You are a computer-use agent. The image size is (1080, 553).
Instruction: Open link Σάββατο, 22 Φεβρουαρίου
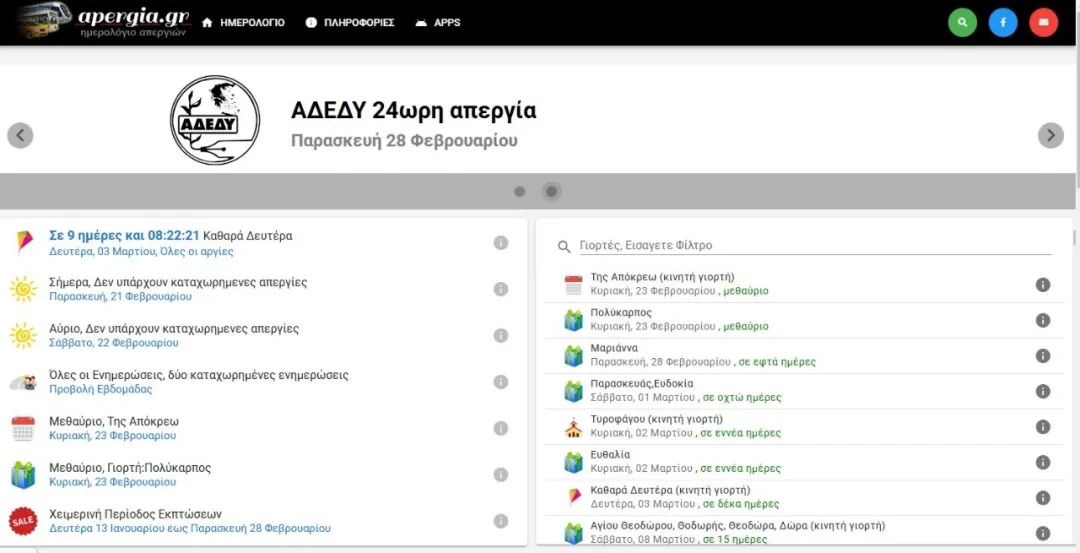pos(114,343)
